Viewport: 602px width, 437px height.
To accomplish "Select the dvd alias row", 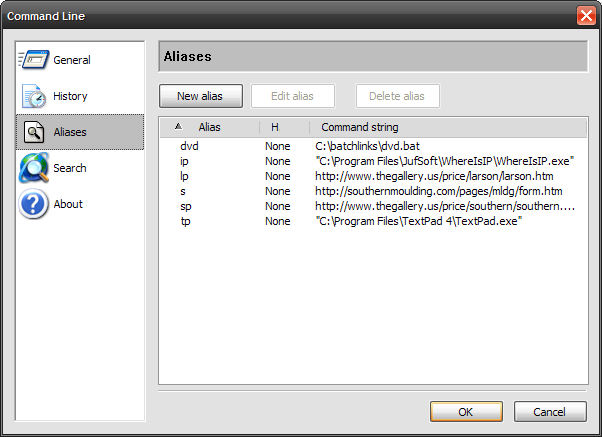I will pyautogui.click(x=189, y=146).
